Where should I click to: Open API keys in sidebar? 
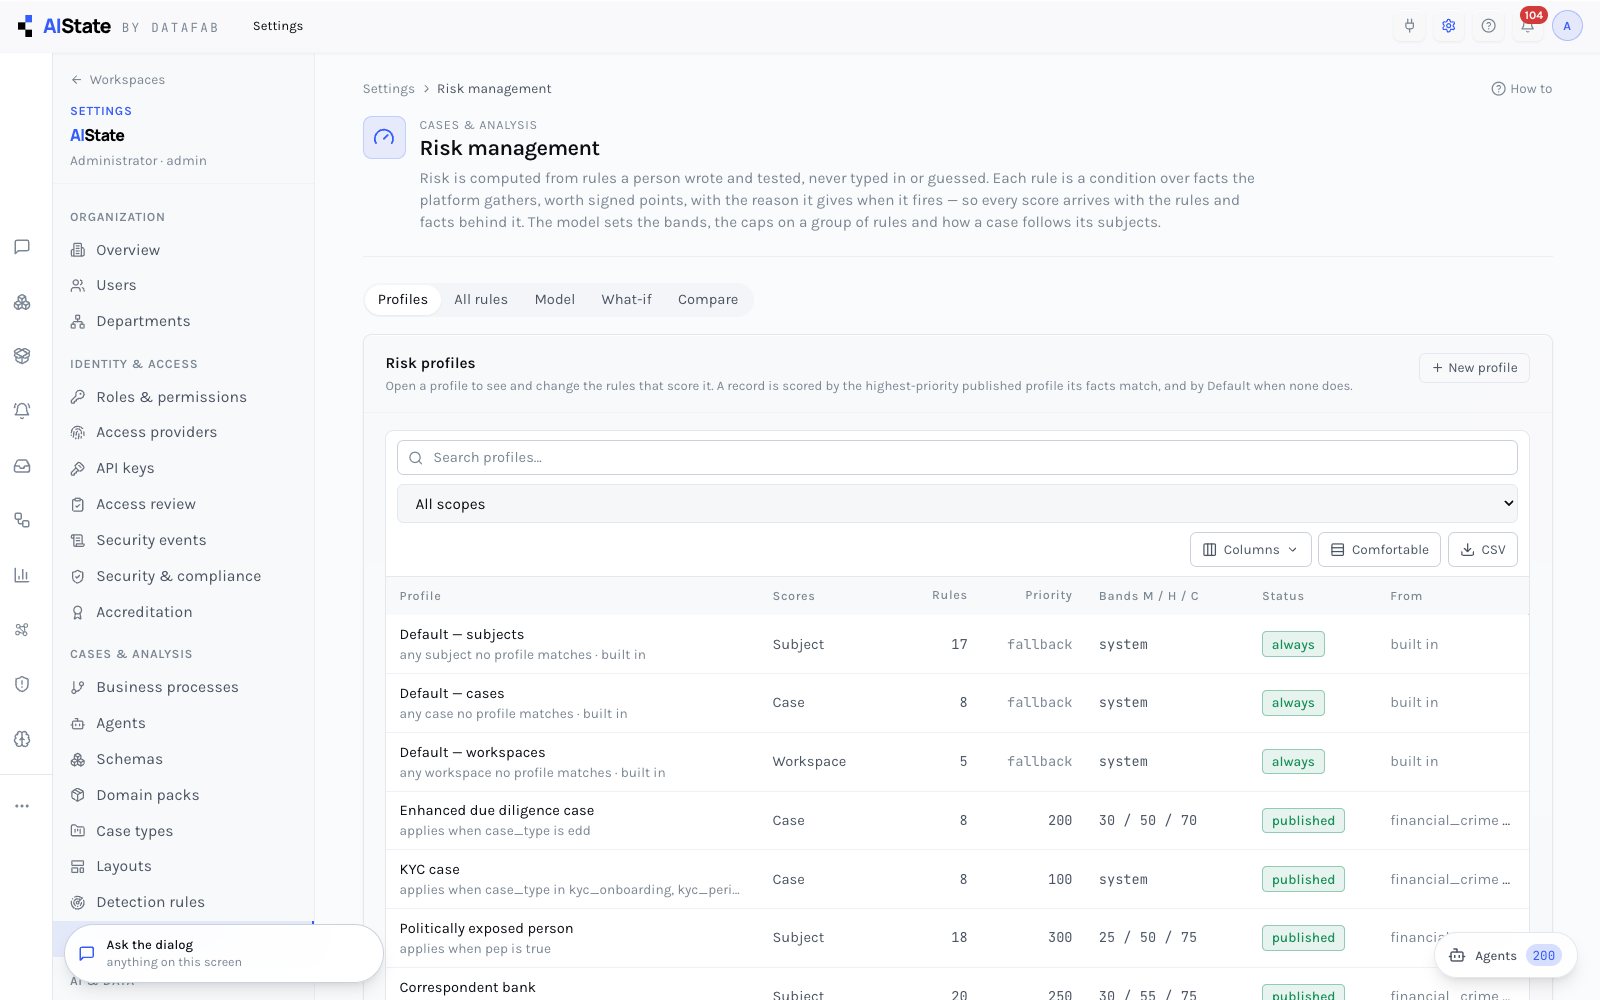(183, 468)
